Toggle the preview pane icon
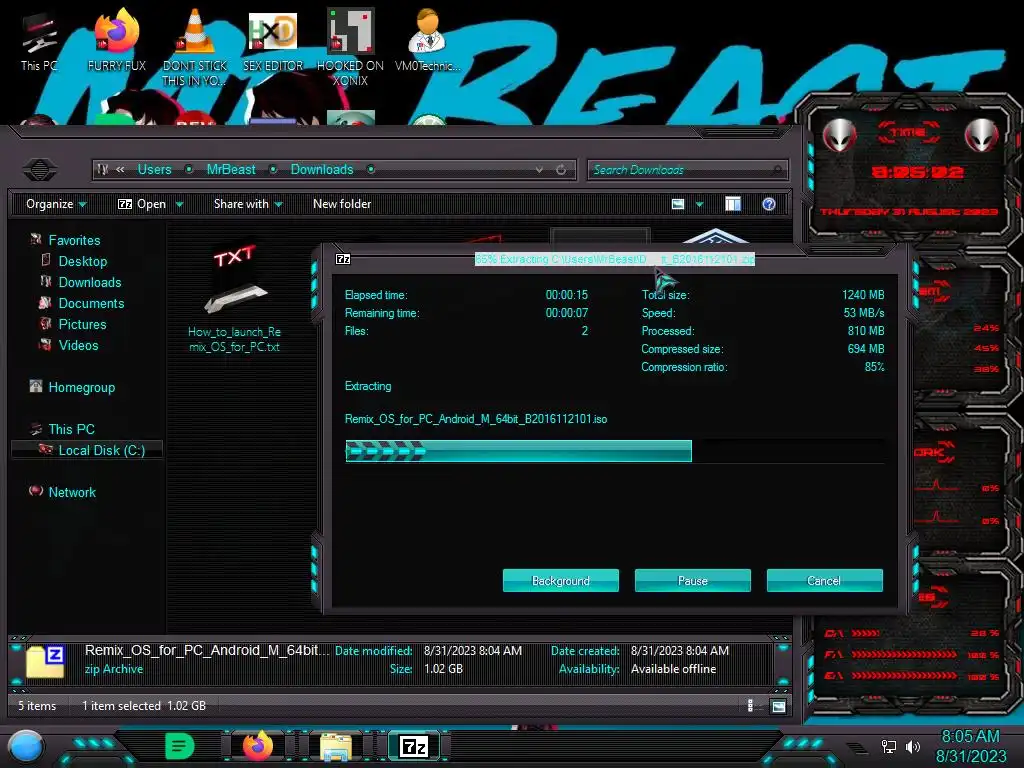The image size is (1024, 768). [733, 204]
